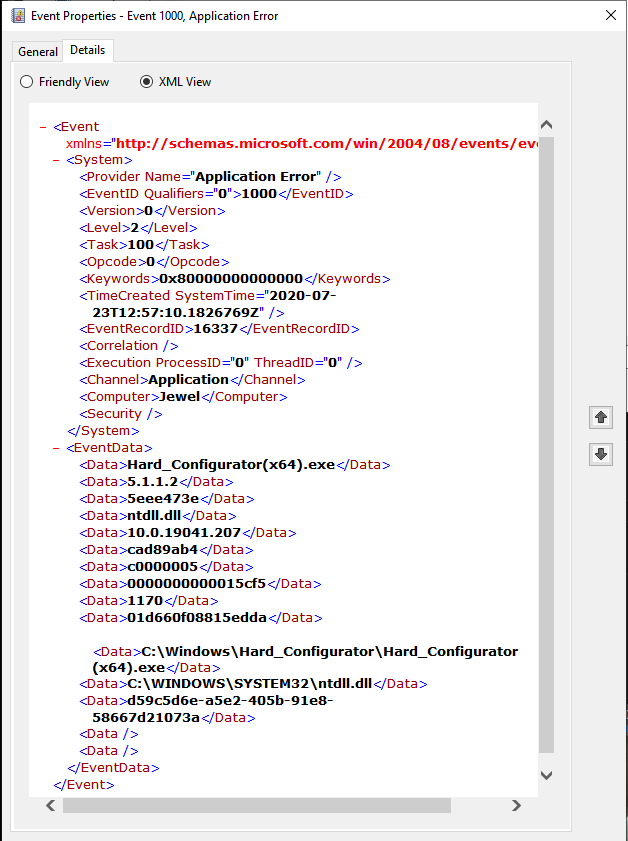Click the Opcode 0 line

pyautogui.click(x=154, y=262)
